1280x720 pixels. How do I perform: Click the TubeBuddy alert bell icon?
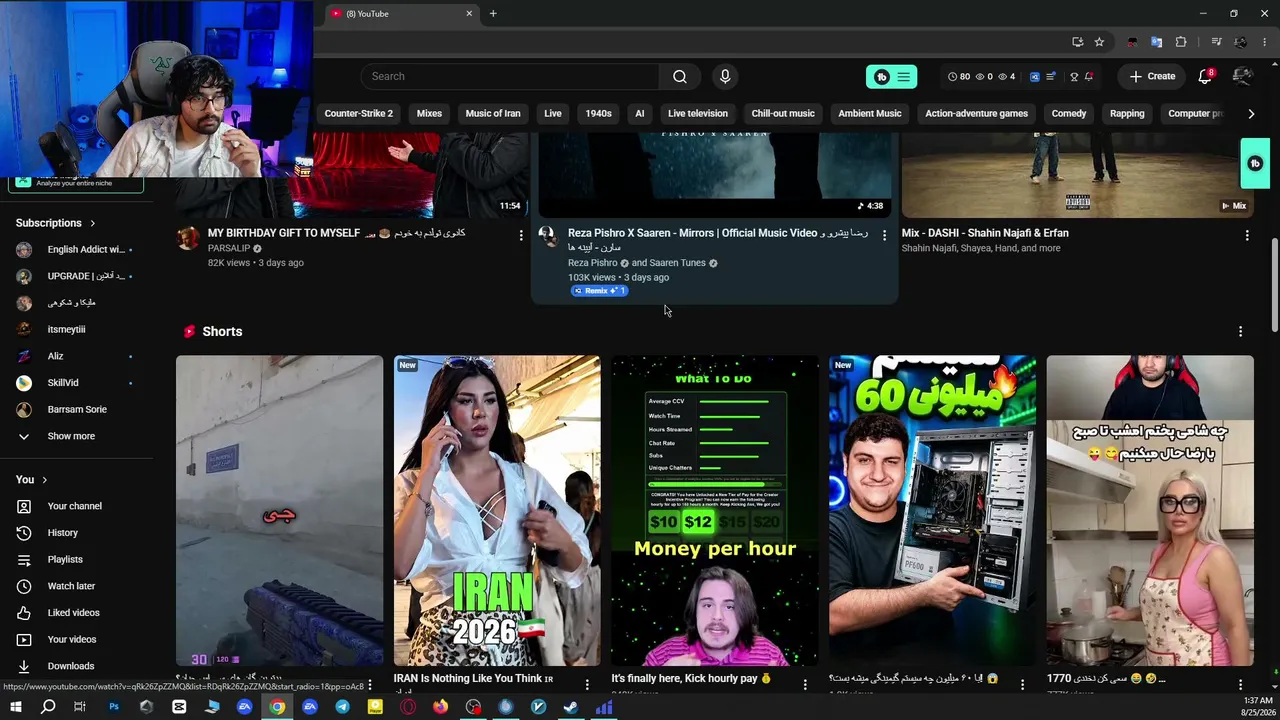click(1089, 76)
